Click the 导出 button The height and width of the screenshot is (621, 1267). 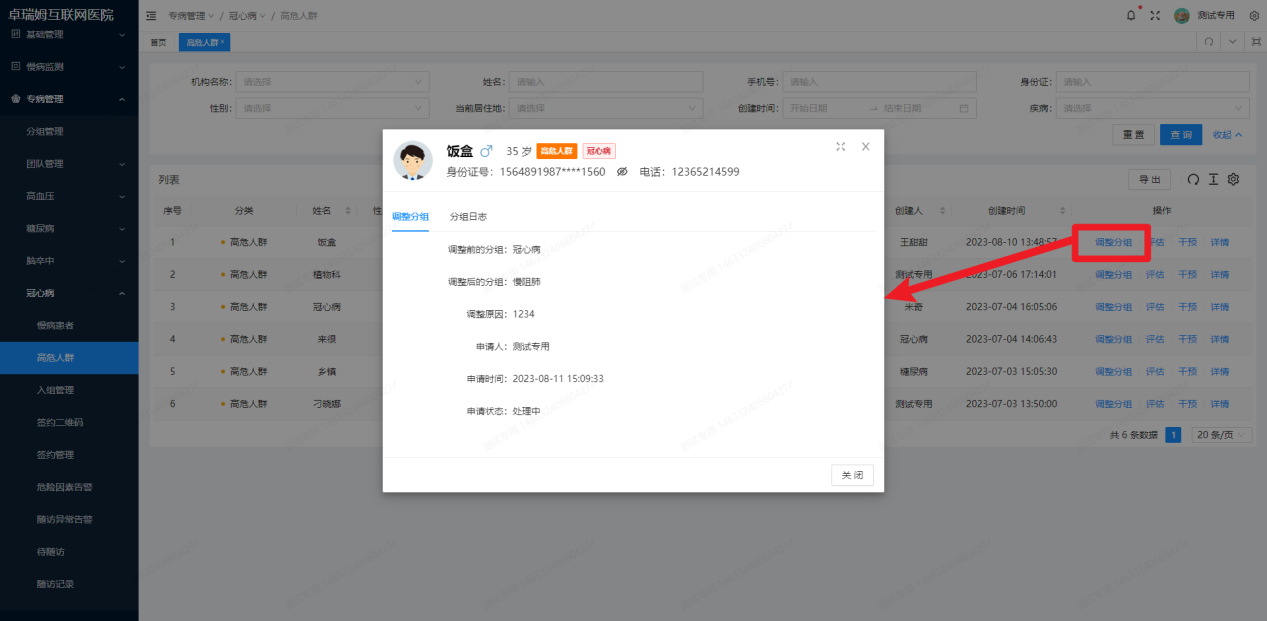[1150, 180]
